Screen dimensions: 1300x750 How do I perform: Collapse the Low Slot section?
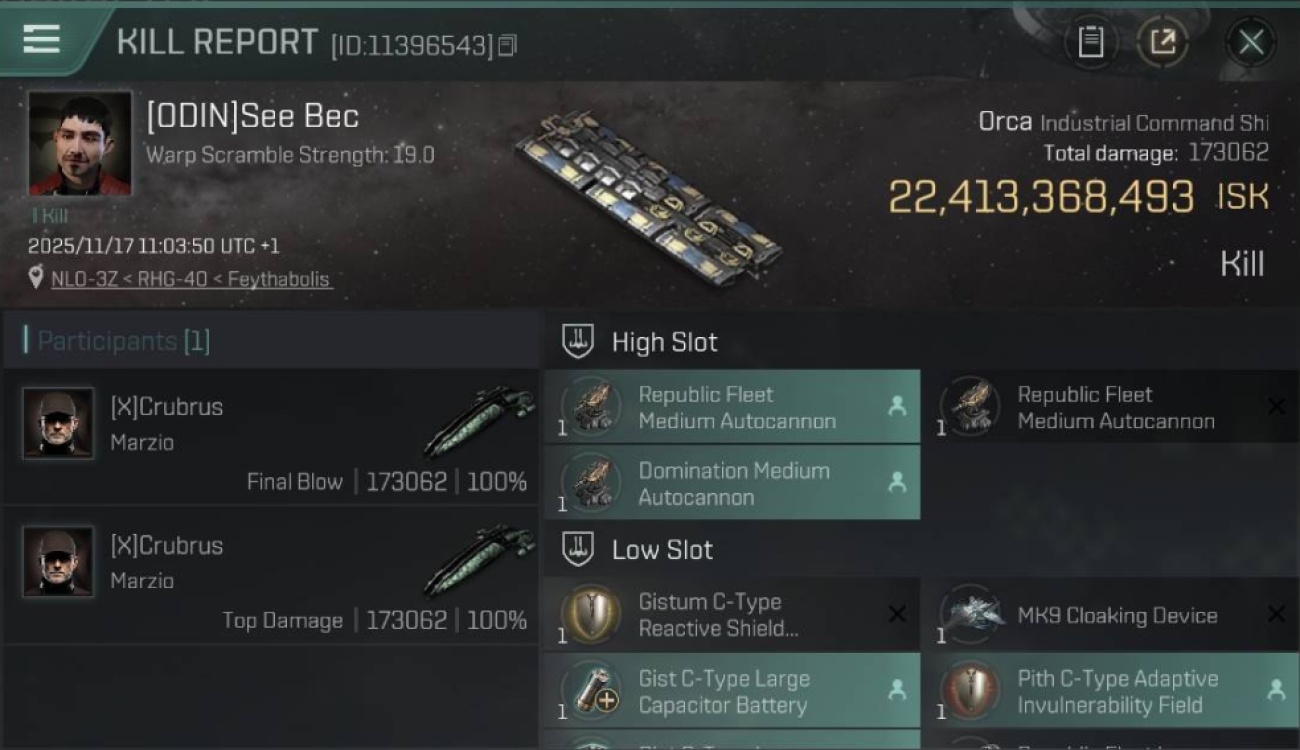(578, 549)
